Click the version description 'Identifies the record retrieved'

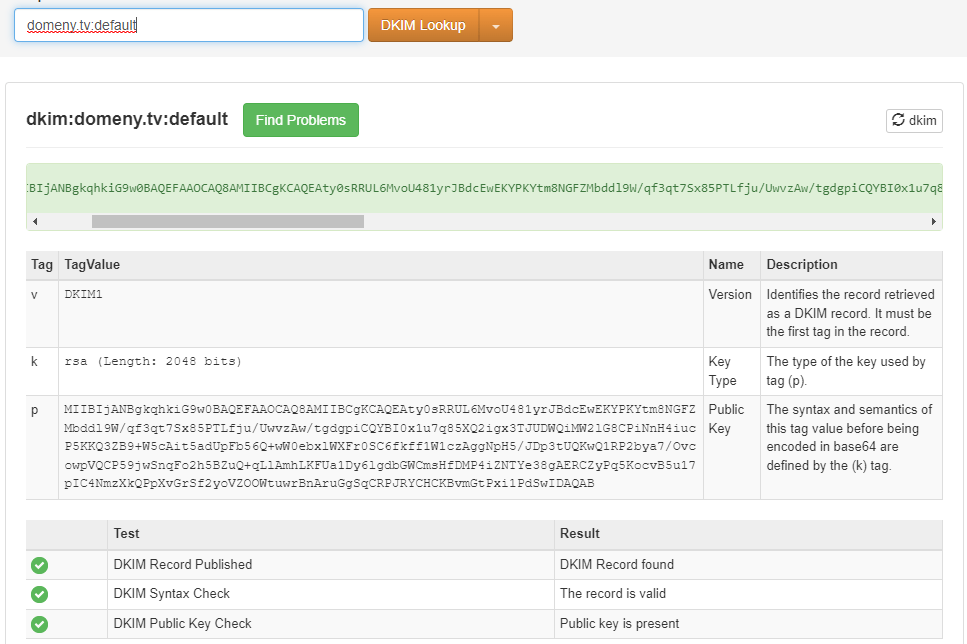coord(850,313)
